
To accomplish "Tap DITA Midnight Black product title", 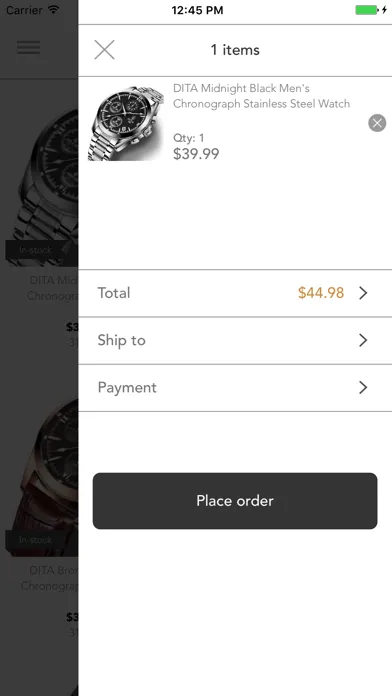I will tap(261, 96).
